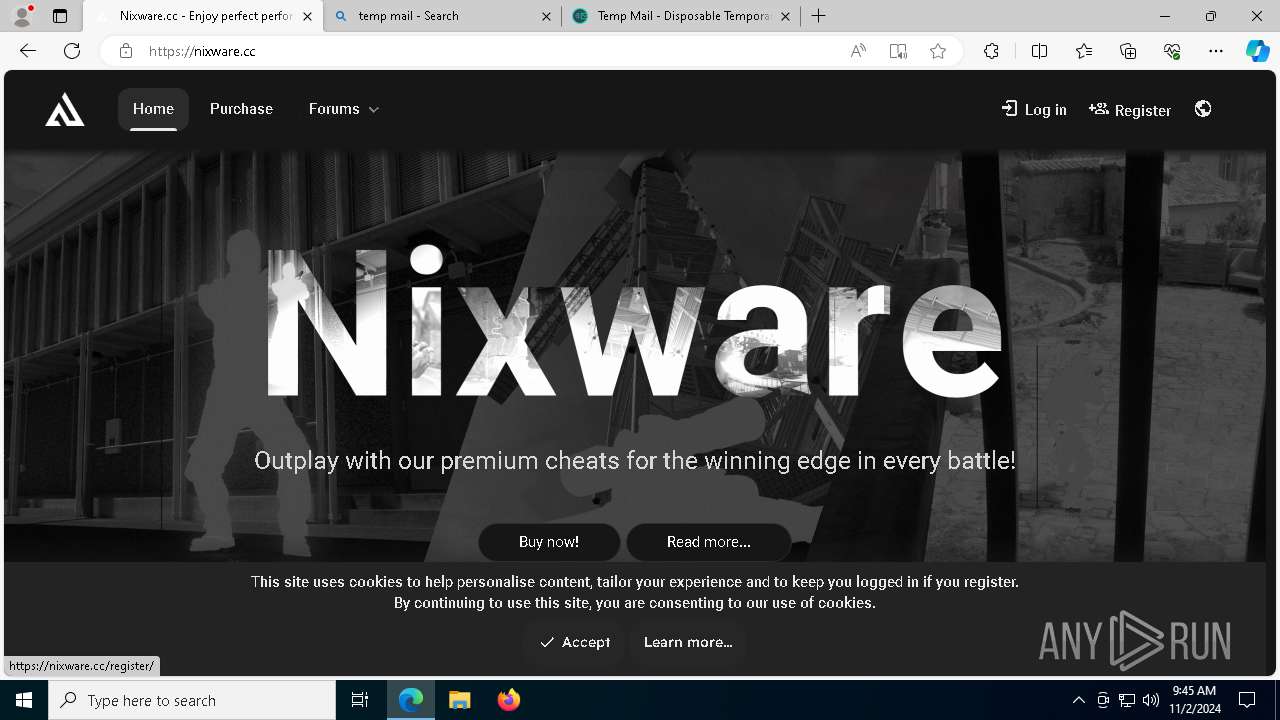Open the clock and calendar flyout
Screen dimensions: 1280x720
coord(1194,700)
